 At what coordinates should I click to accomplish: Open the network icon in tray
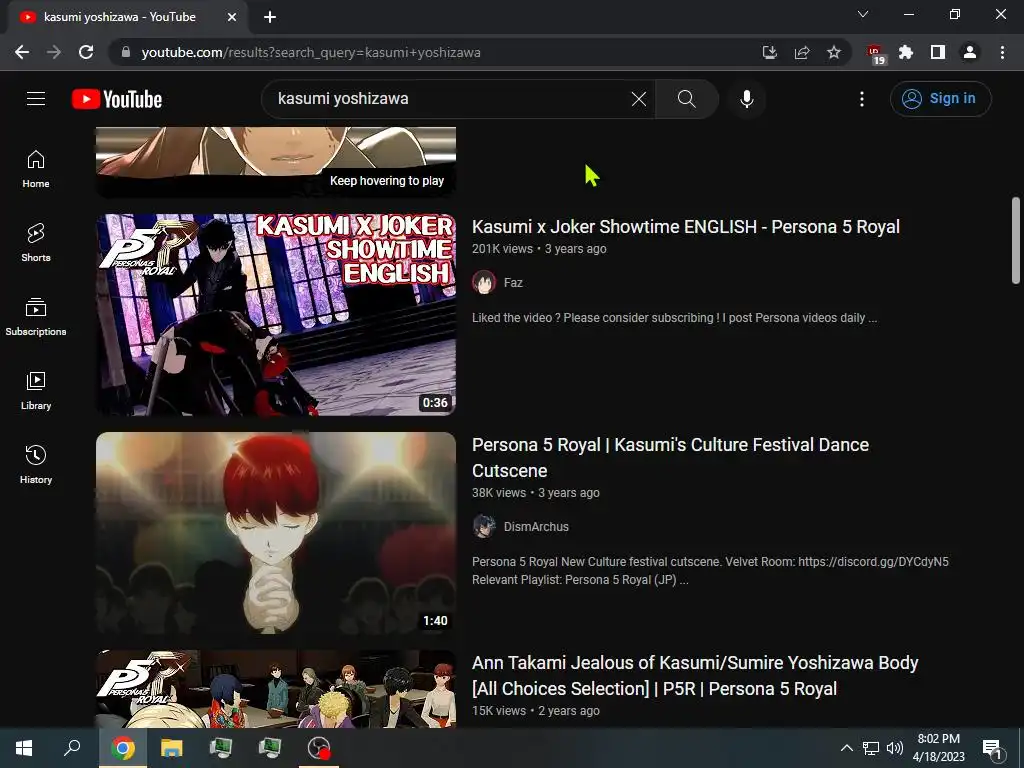click(x=871, y=748)
